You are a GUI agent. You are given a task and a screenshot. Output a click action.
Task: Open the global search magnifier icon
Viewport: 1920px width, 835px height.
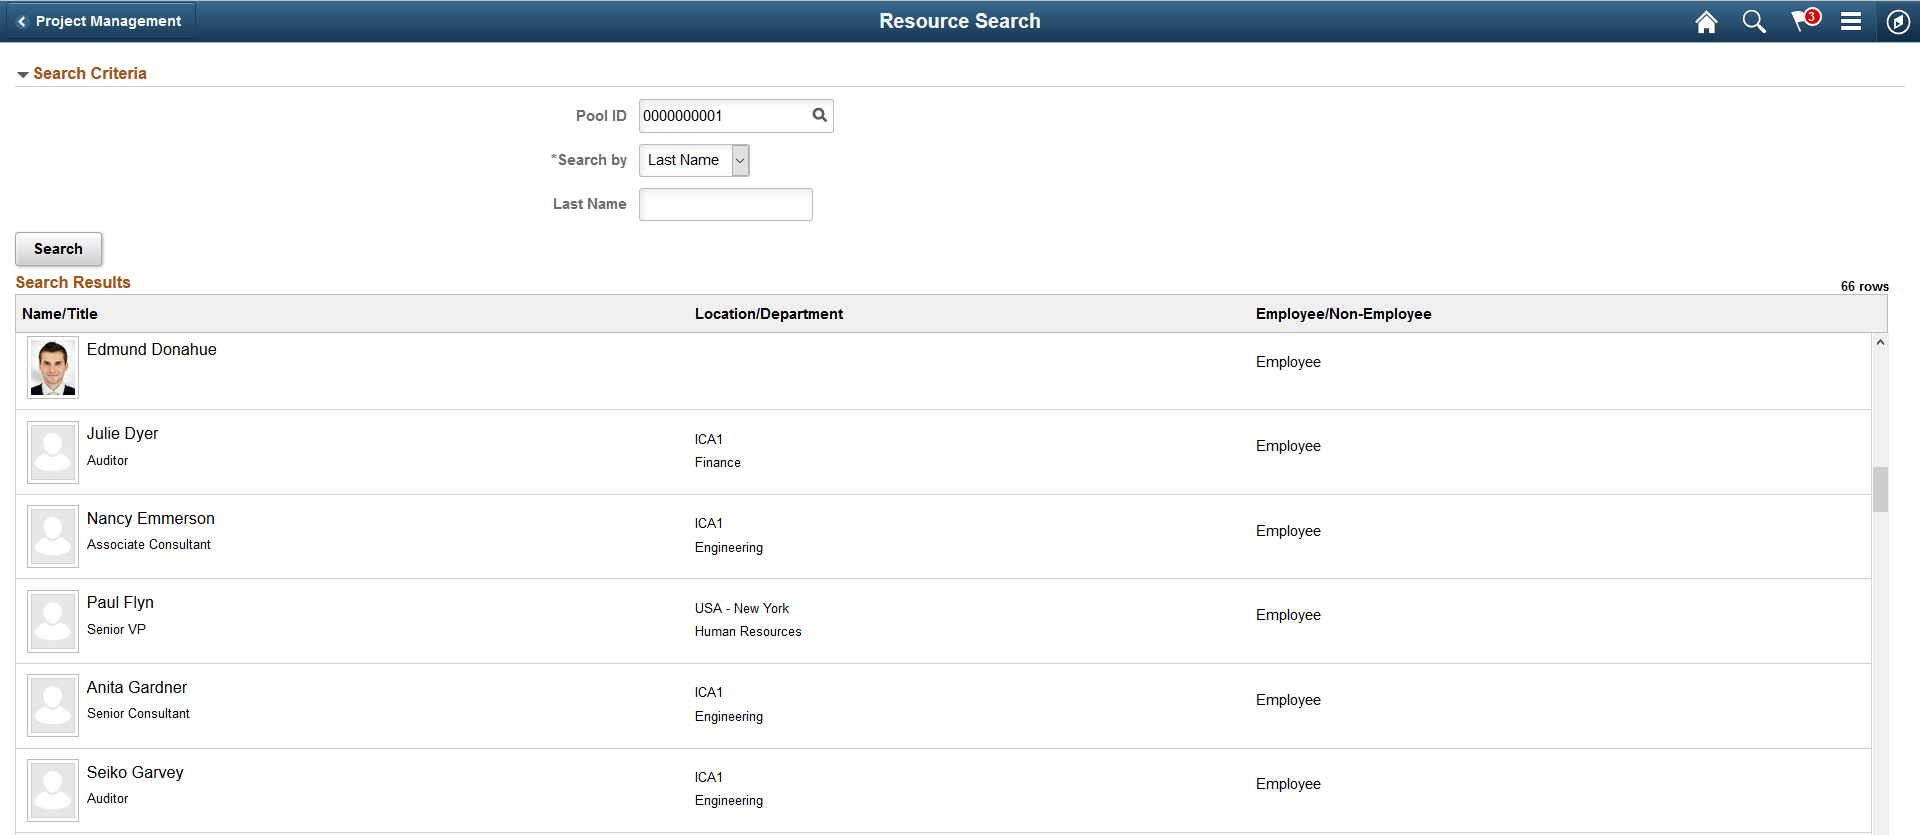click(1754, 22)
